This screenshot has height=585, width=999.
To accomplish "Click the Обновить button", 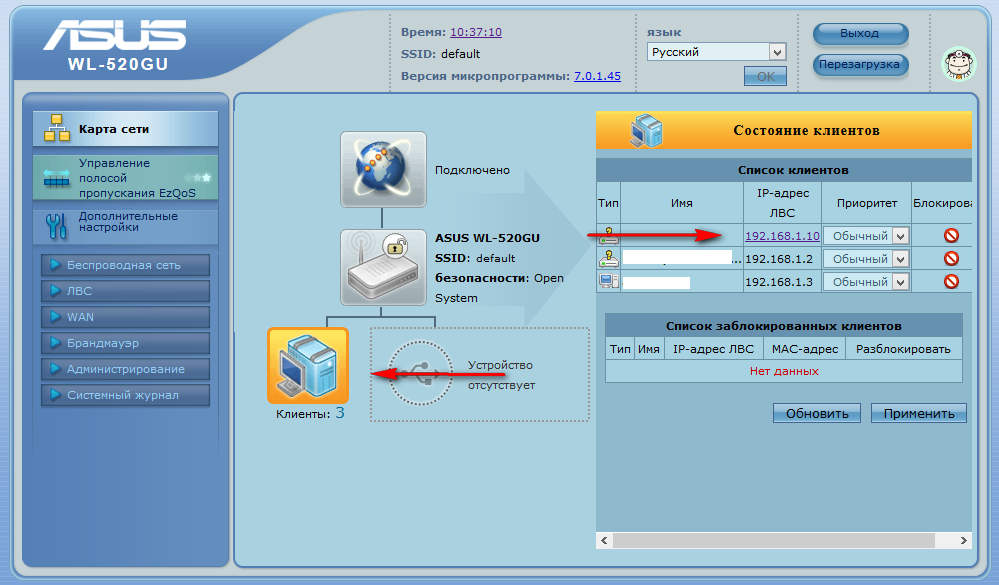I will coord(817,413).
